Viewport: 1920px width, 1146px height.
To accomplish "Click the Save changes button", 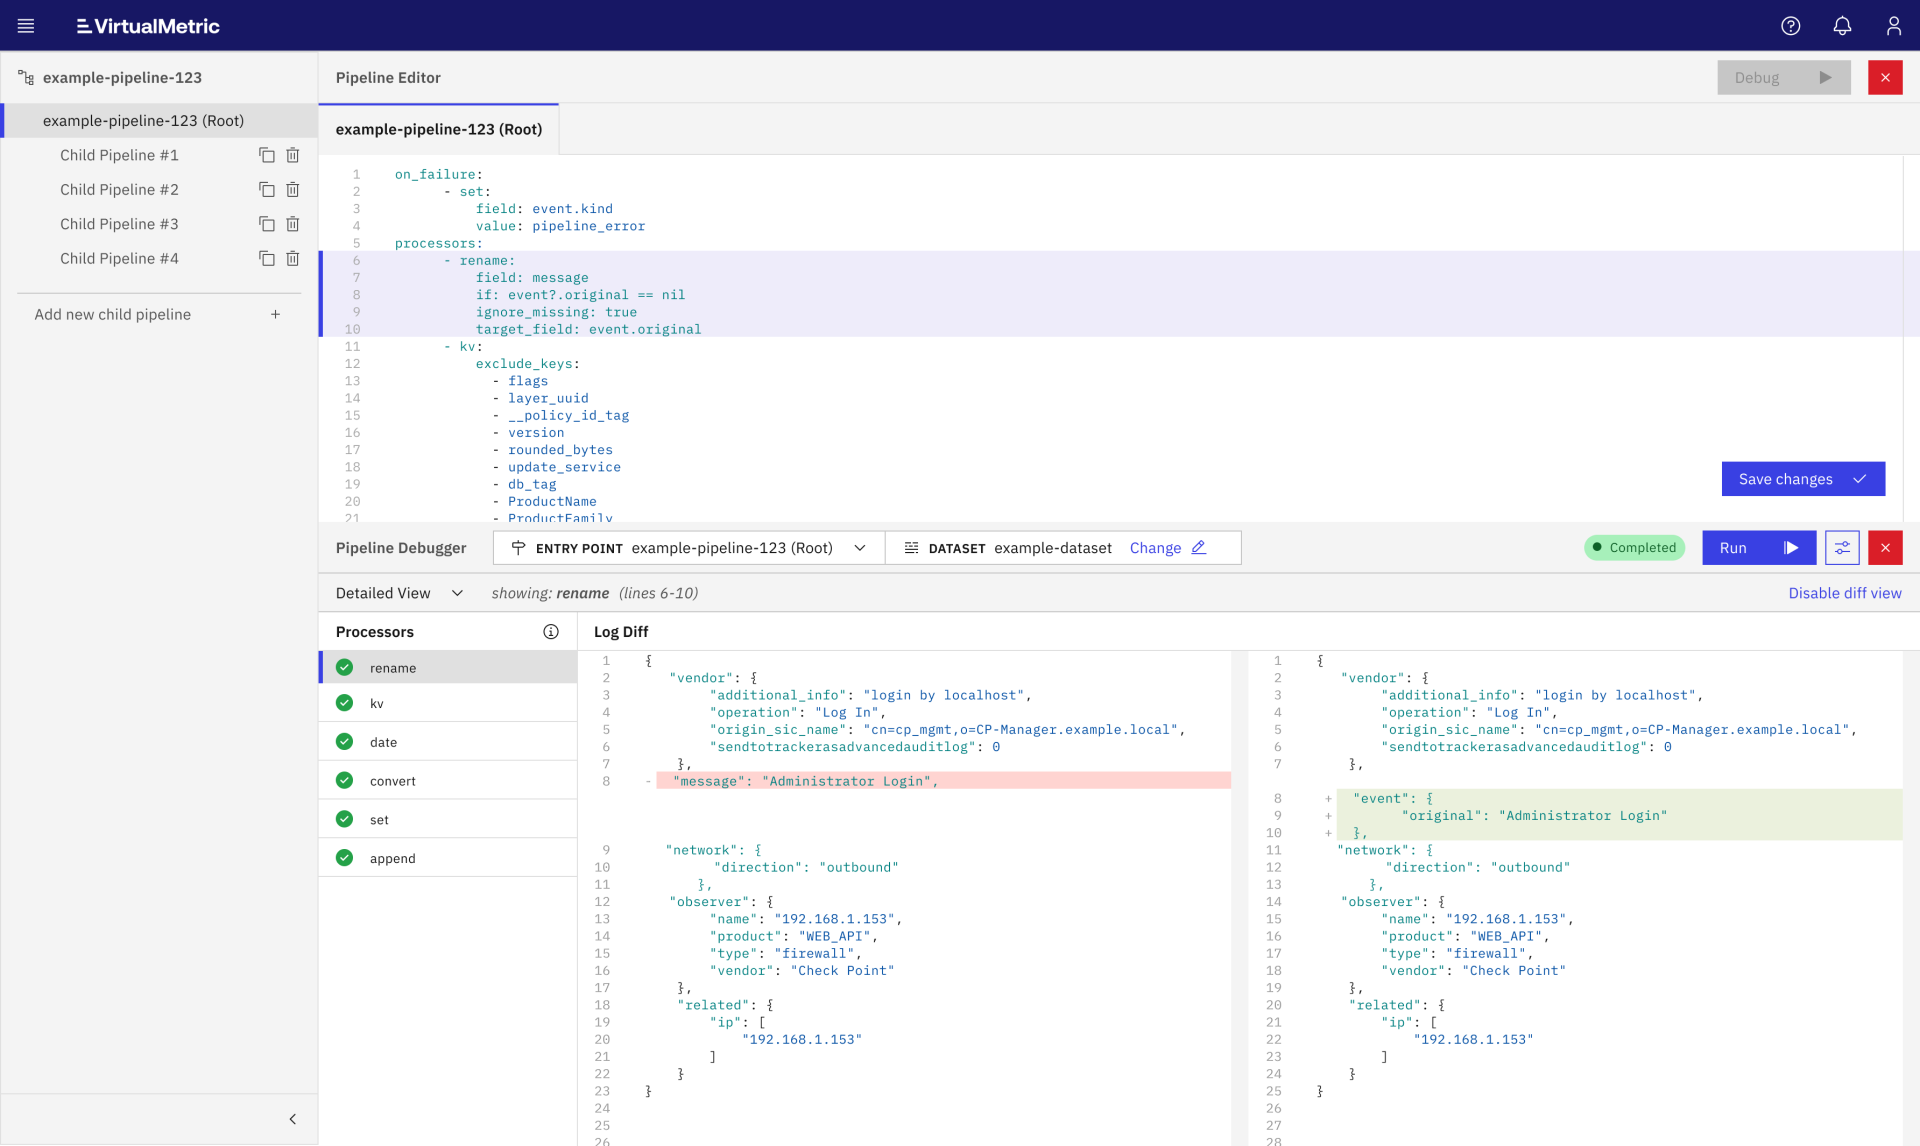I will point(1803,479).
